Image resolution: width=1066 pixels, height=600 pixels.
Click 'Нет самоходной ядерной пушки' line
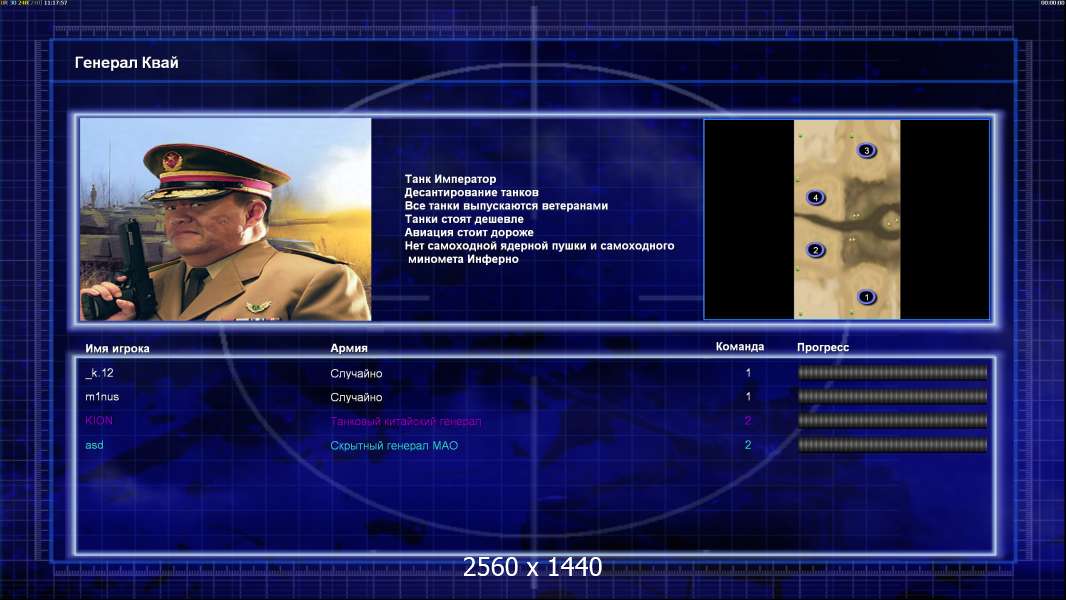pos(539,246)
